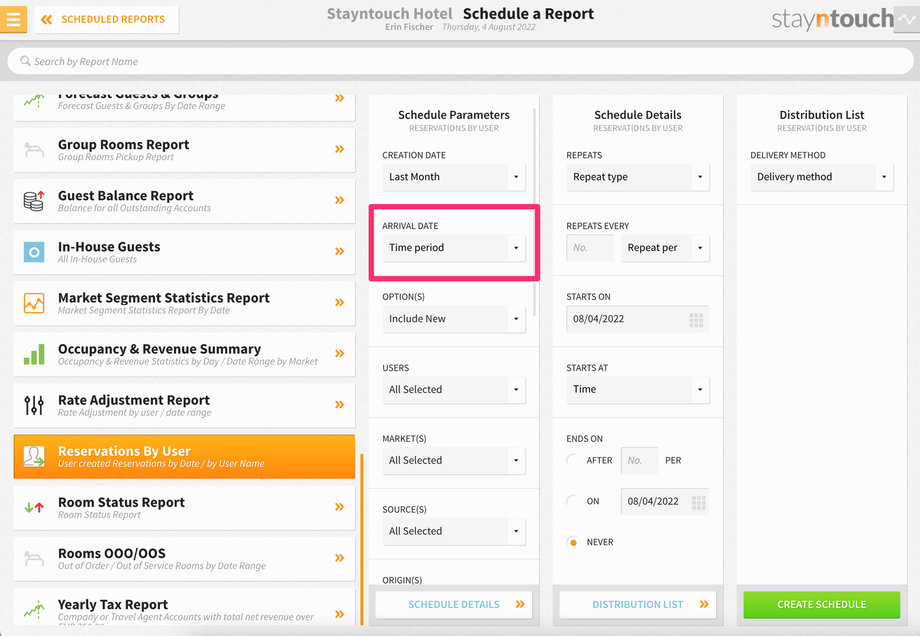
Task: Open Room Status Report chevron arrow
Action: (x=339, y=506)
